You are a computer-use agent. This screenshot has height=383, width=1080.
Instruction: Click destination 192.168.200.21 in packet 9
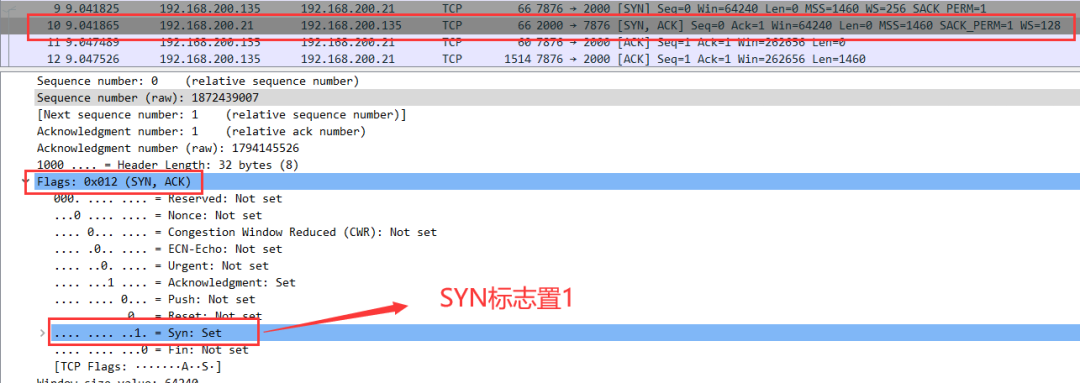pos(347,9)
